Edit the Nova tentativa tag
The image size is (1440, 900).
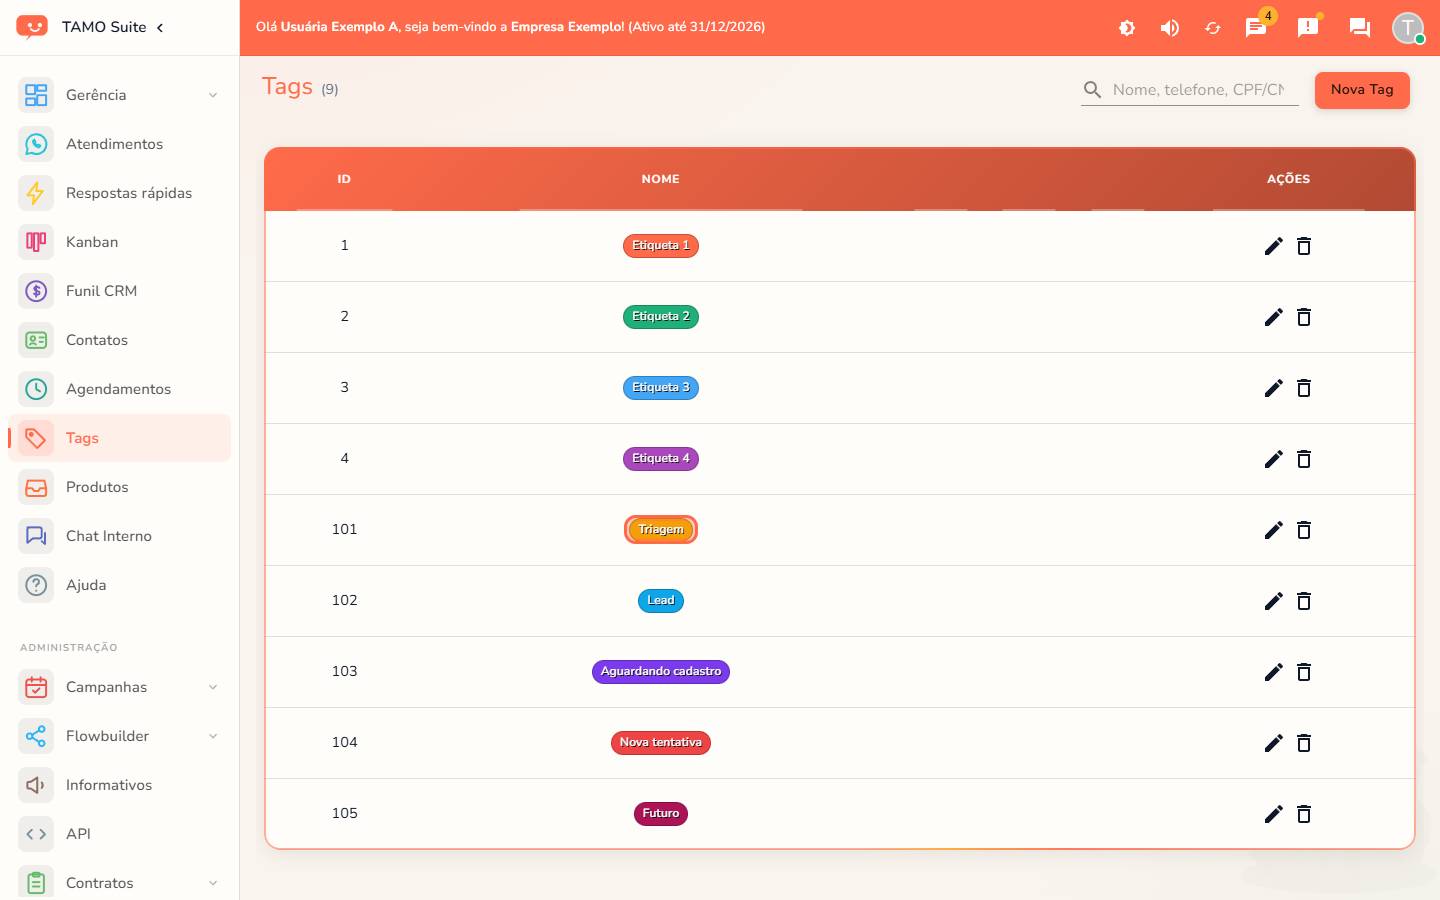pos(1273,743)
